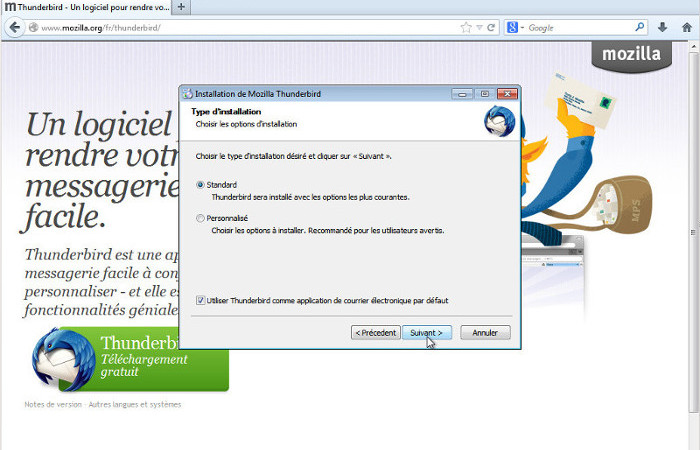This screenshot has width=700, height=450.
Task: Minimize the Thunderbird installer window
Action: [462, 94]
